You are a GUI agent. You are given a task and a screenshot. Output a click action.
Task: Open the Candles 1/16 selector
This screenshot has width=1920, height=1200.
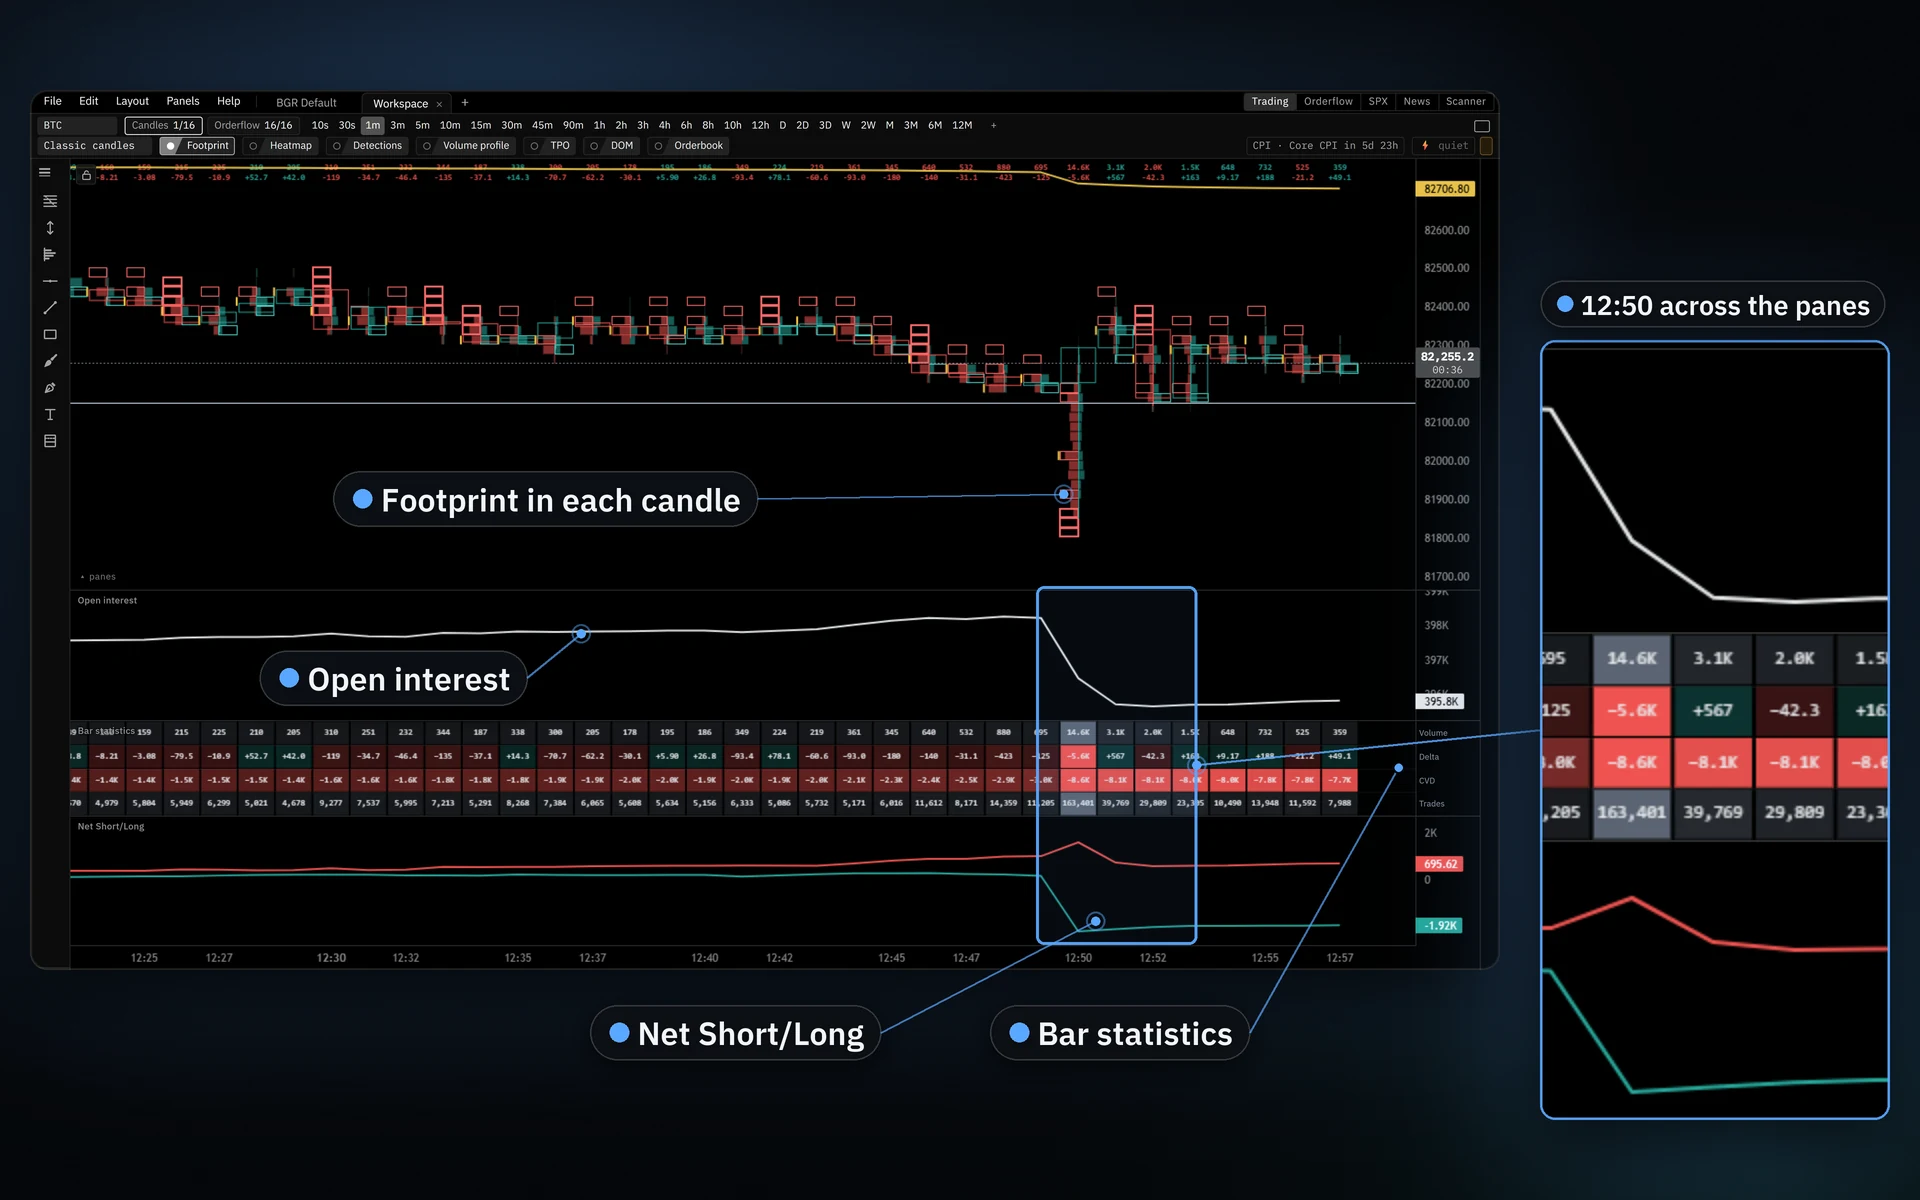[163, 126]
